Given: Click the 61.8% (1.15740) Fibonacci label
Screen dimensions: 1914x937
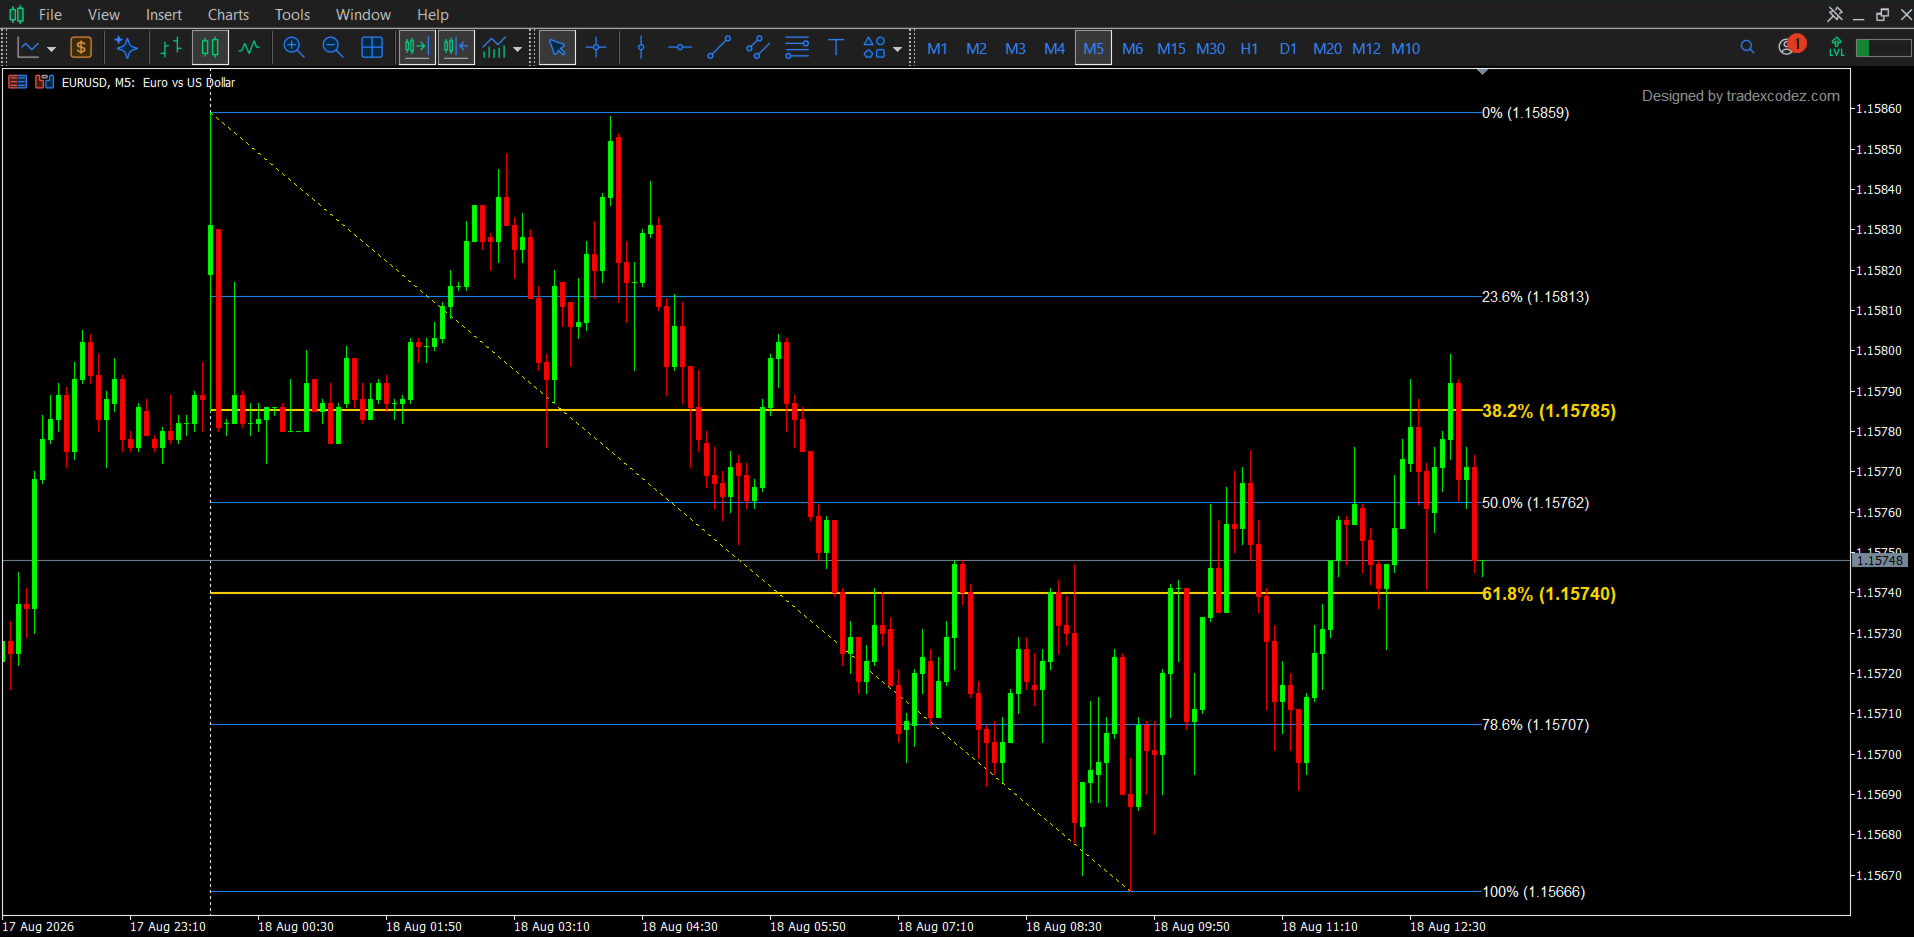Looking at the screenshot, I should click(x=1548, y=594).
